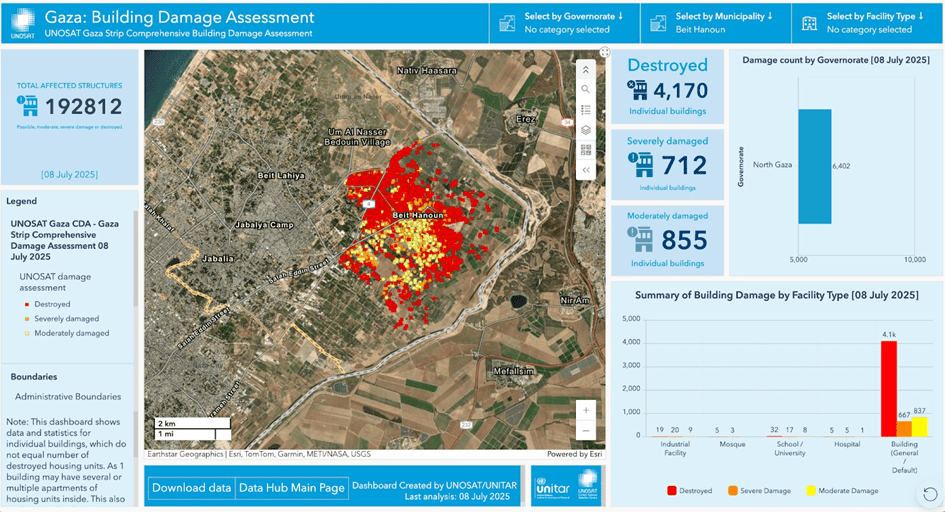Open the map search tool
Viewport: 945px width, 512px height.
pos(586,90)
